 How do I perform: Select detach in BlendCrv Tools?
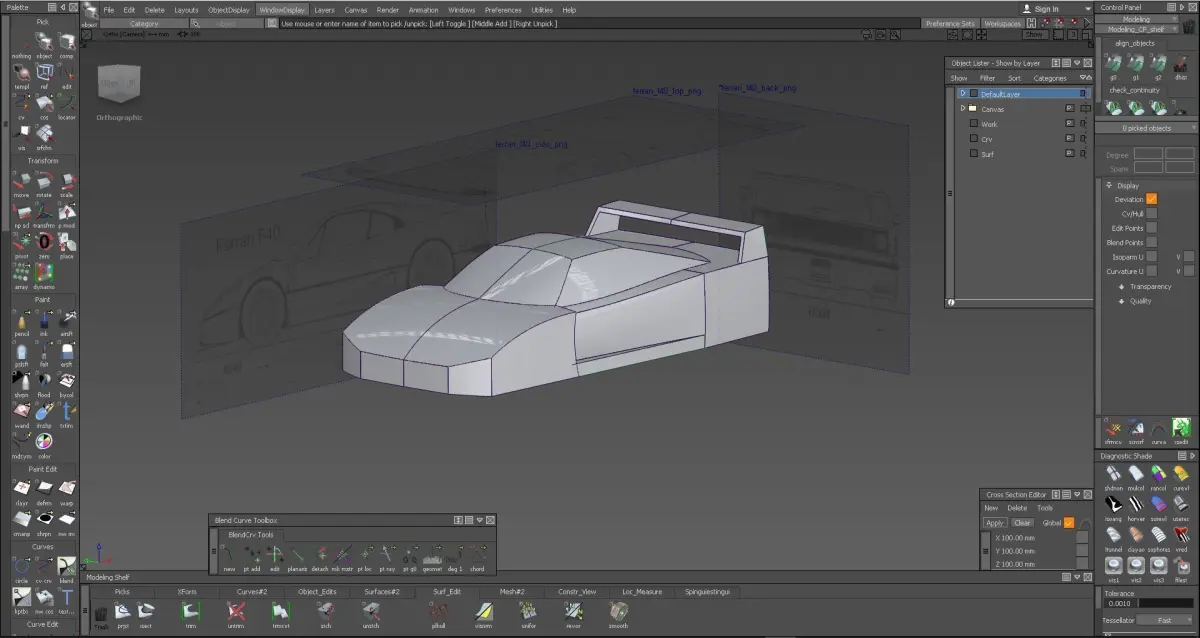point(320,558)
